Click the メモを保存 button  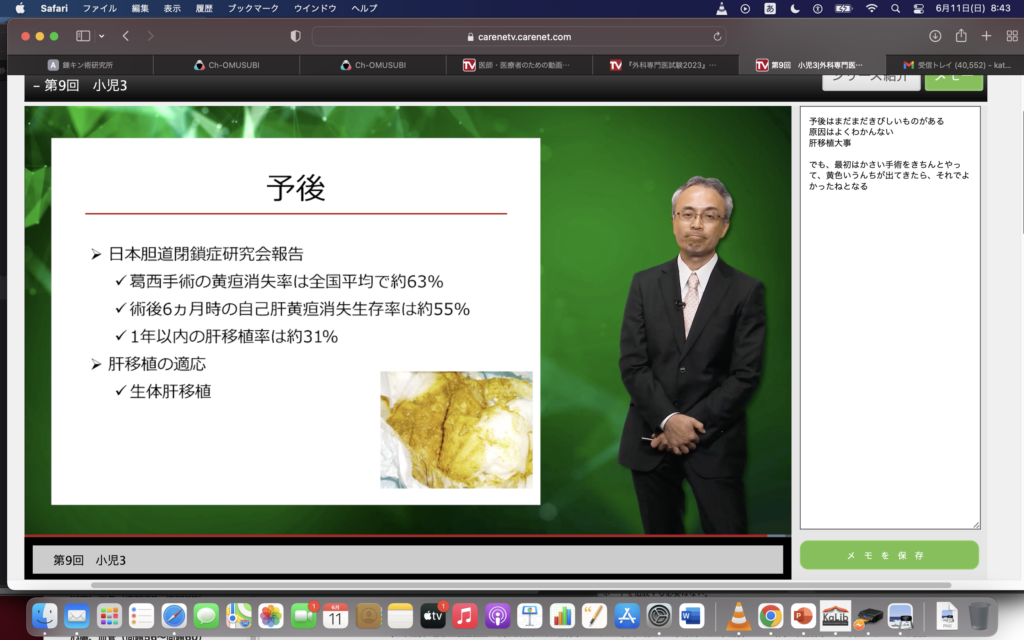(889, 555)
